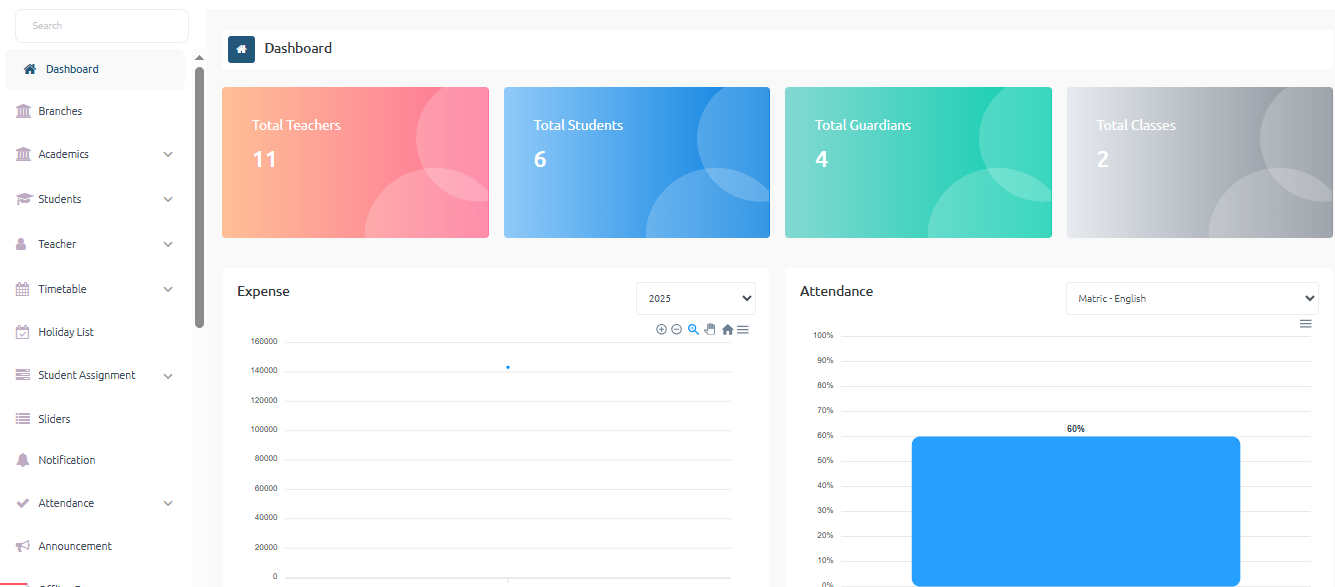The width and height of the screenshot is (1335, 587).
Task: Click the blue 60% attendance bar
Action: point(1075,510)
